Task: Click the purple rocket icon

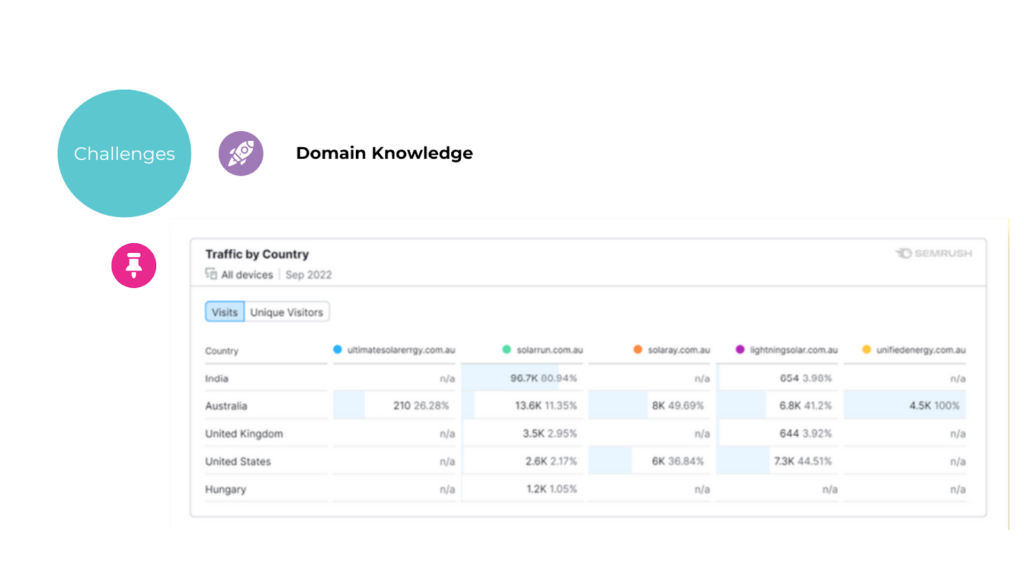Action: coord(241,153)
